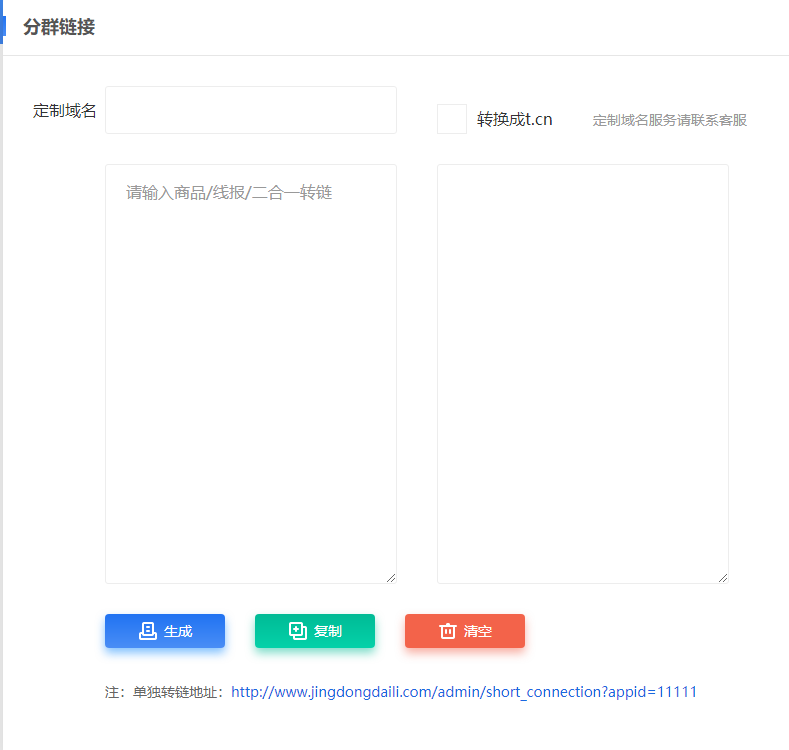789x750 pixels.
Task: Click the 定制域名服务请联系客服 hint text
Action: (670, 120)
